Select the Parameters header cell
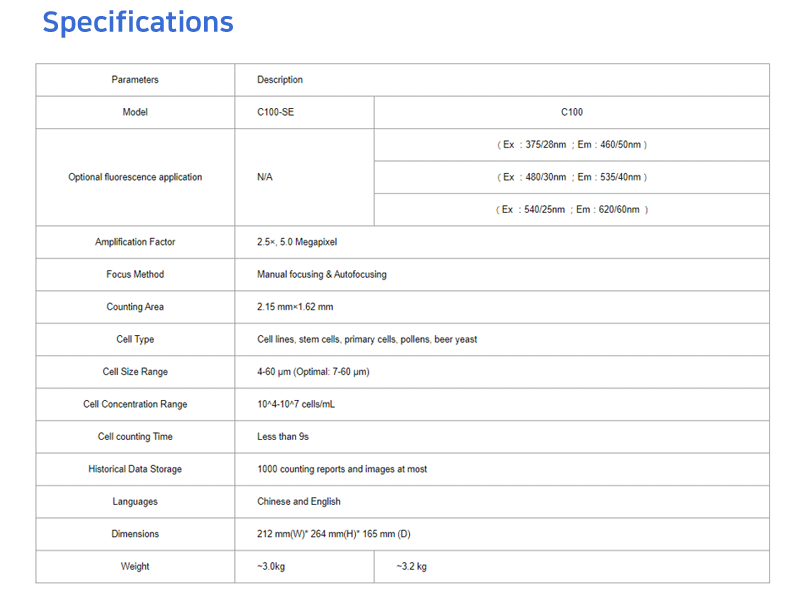The width and height of the screenshot is (800, 608). (135, 80)
